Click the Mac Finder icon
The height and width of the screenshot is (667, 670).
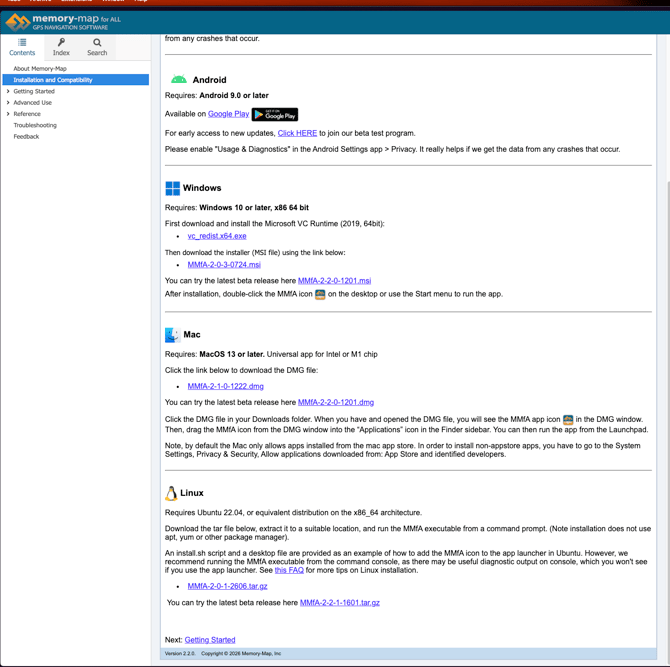coord(172,335)
